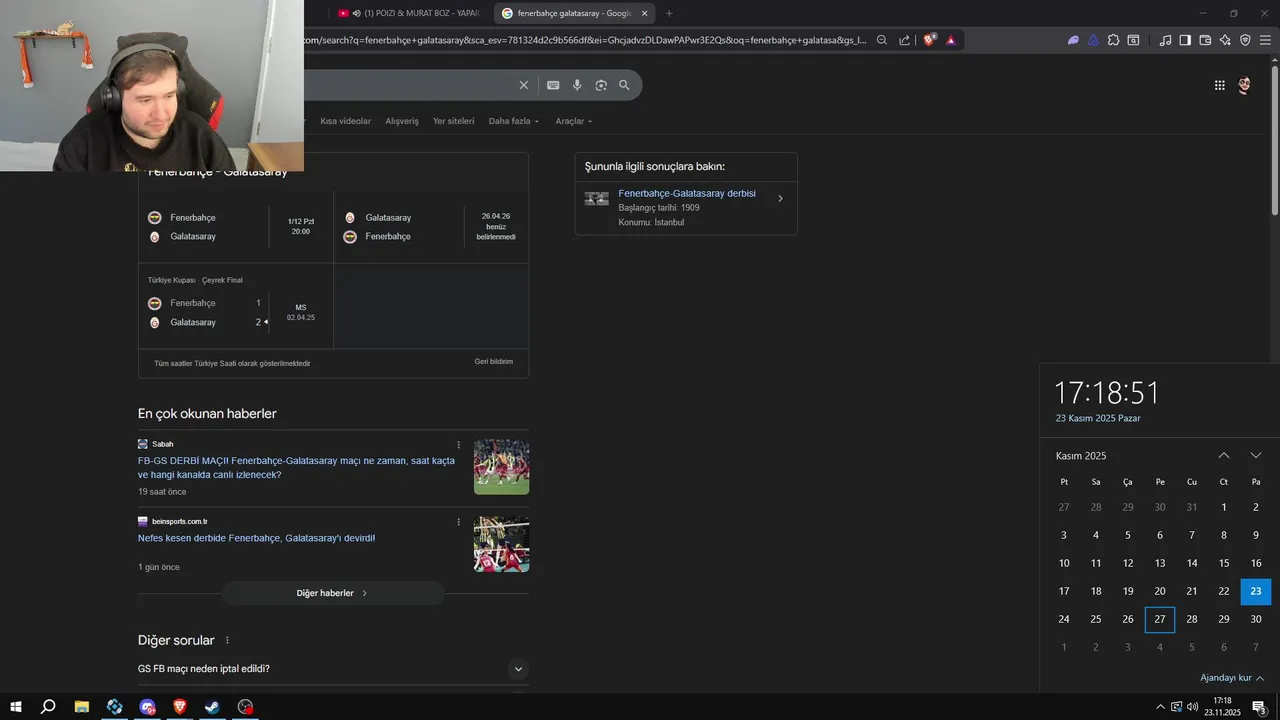Select highlighted day 23 in calendar
The image size is (1280, 720).
1256,591
